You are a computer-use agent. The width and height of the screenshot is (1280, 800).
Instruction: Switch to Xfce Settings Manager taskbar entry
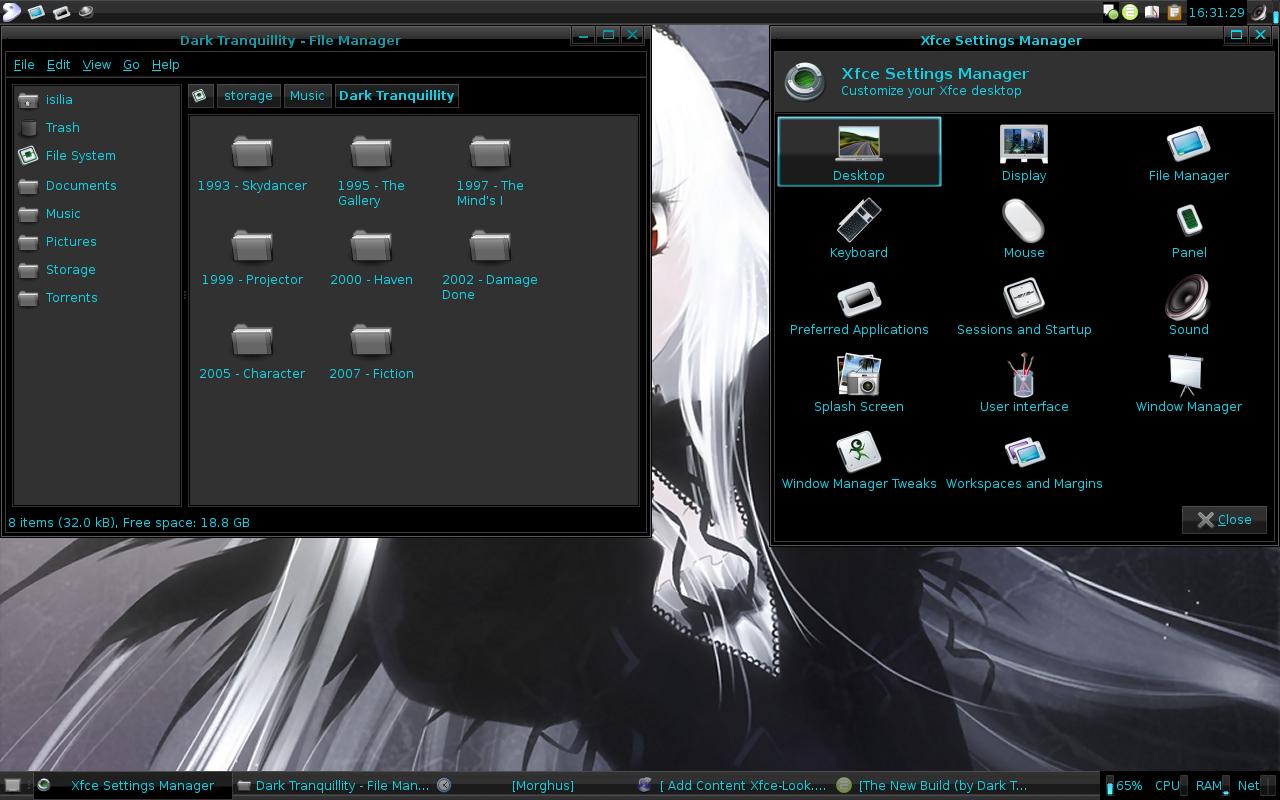tap(132, 785)
